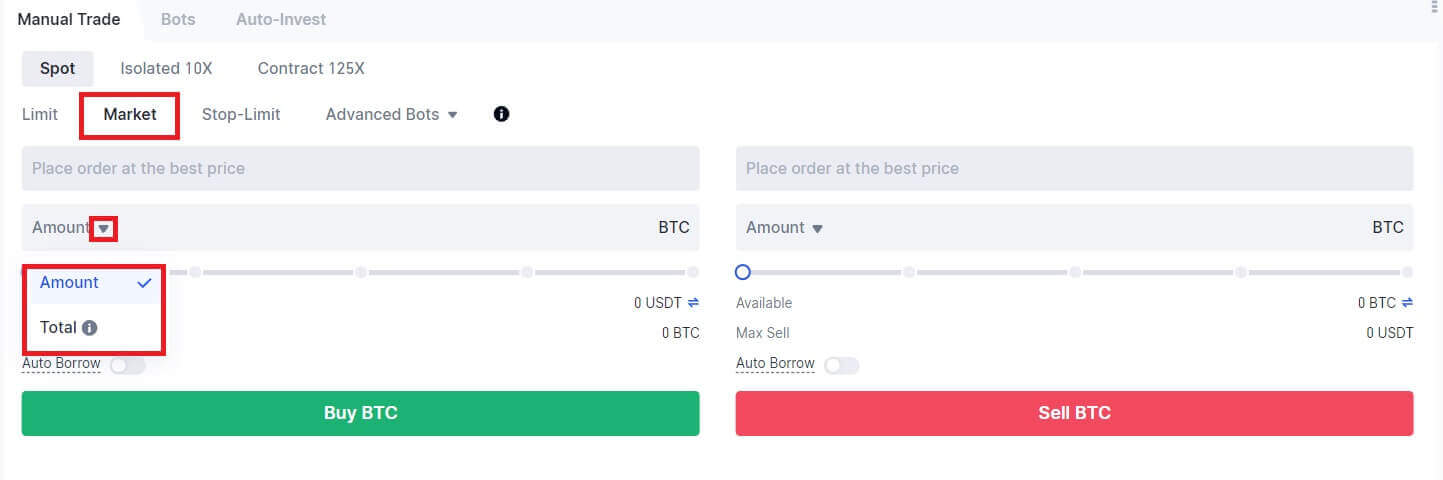Open the Auto-Invest tab
The width and height of the screenshot is (1443, 480).
click(x=281, y=19)
